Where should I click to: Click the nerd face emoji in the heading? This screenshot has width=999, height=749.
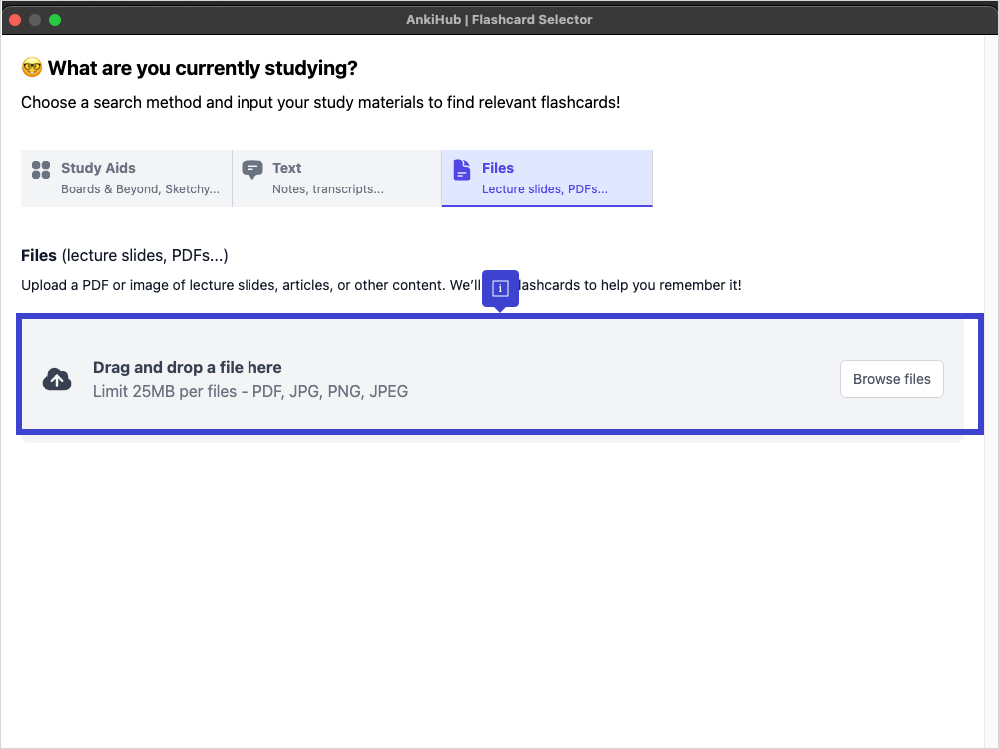click(32, 68)
